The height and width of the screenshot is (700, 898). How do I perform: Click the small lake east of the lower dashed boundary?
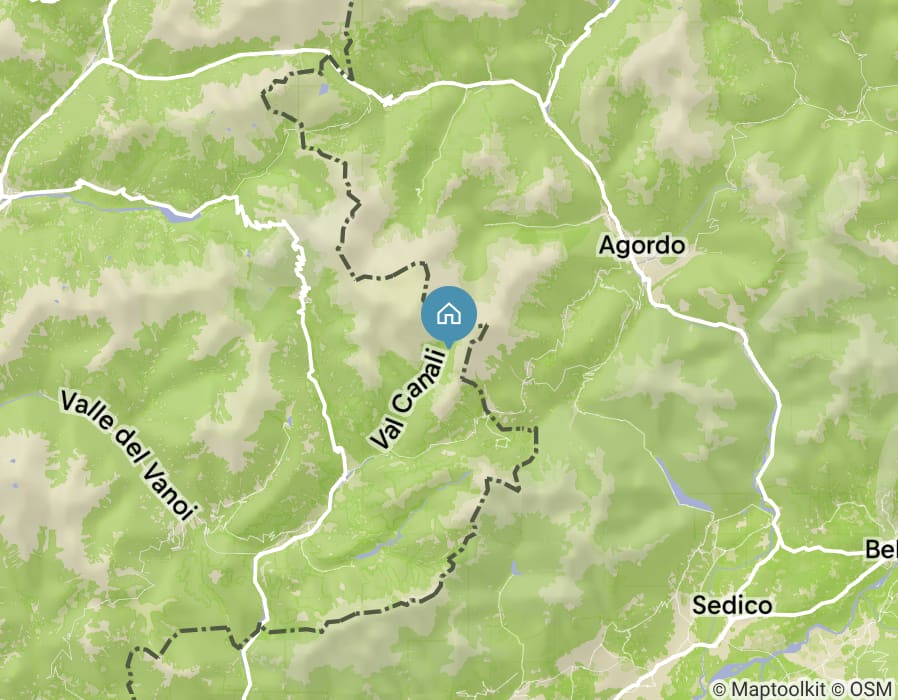click(515, 568)
